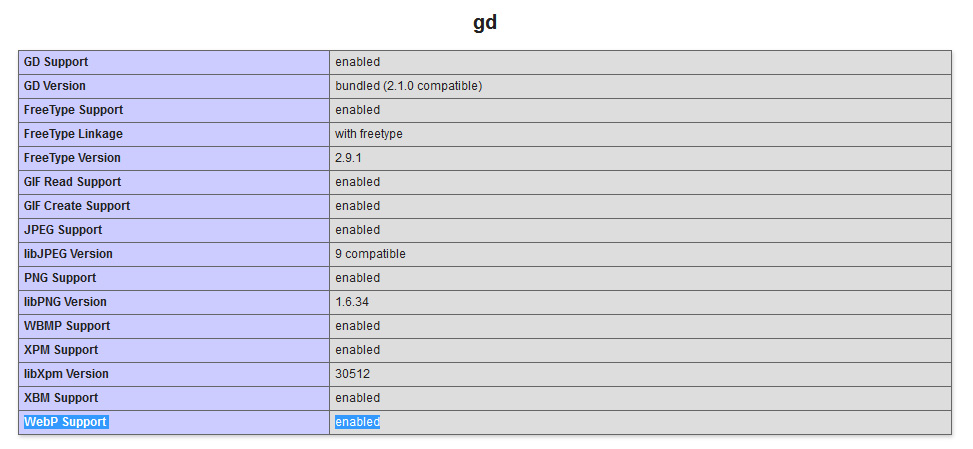This screenshot has height=449, width=973.
Task: Click the FreeType Support label
Action: point(73,110)
